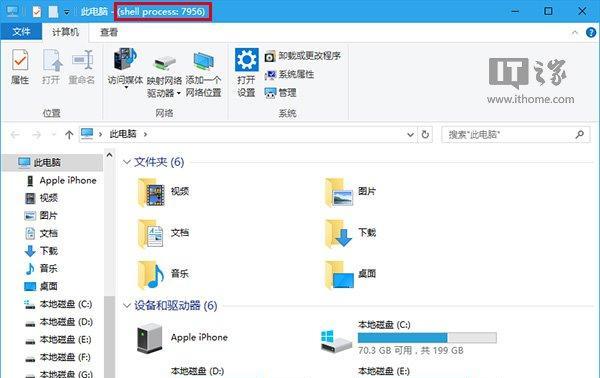Select the 音乐 music folder icon
The width and height of the screenshot is (600, 378).
tap(151, 275)
